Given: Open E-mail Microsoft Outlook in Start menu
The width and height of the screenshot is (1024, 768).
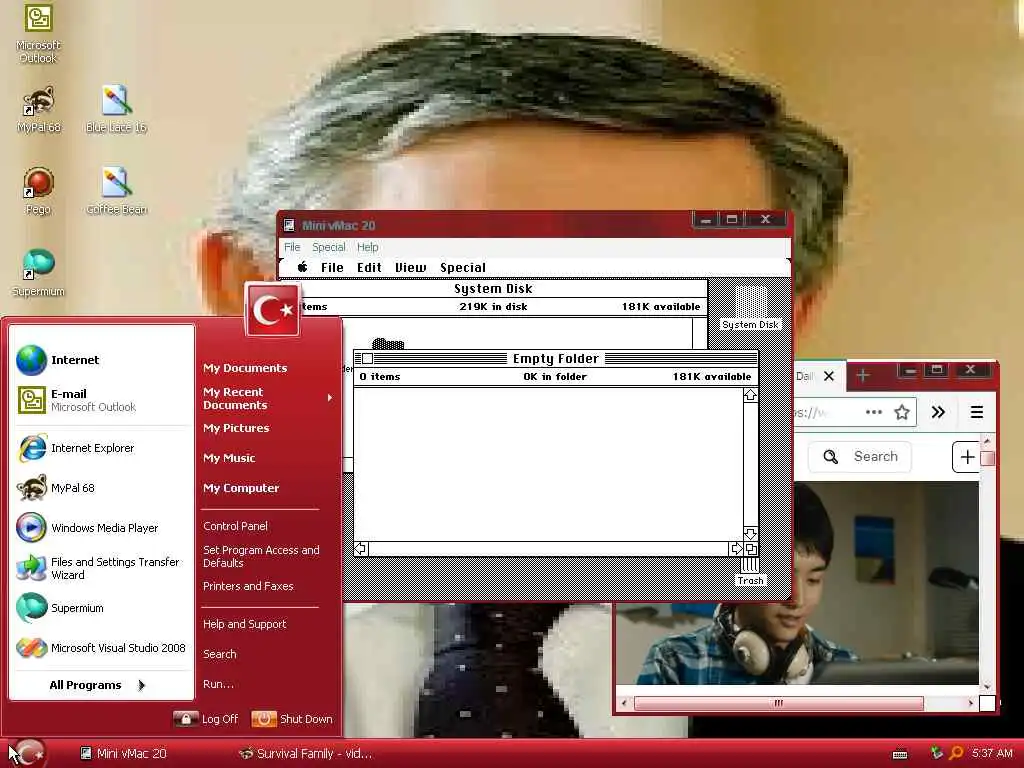Looking at the screenshot, I should coord(103,400).
